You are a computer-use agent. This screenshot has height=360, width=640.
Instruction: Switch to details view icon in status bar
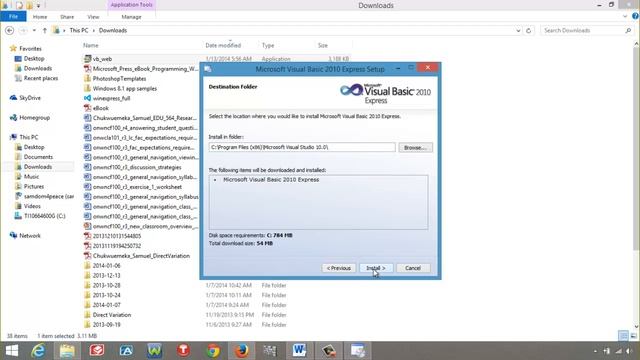(x=623, y=336)
